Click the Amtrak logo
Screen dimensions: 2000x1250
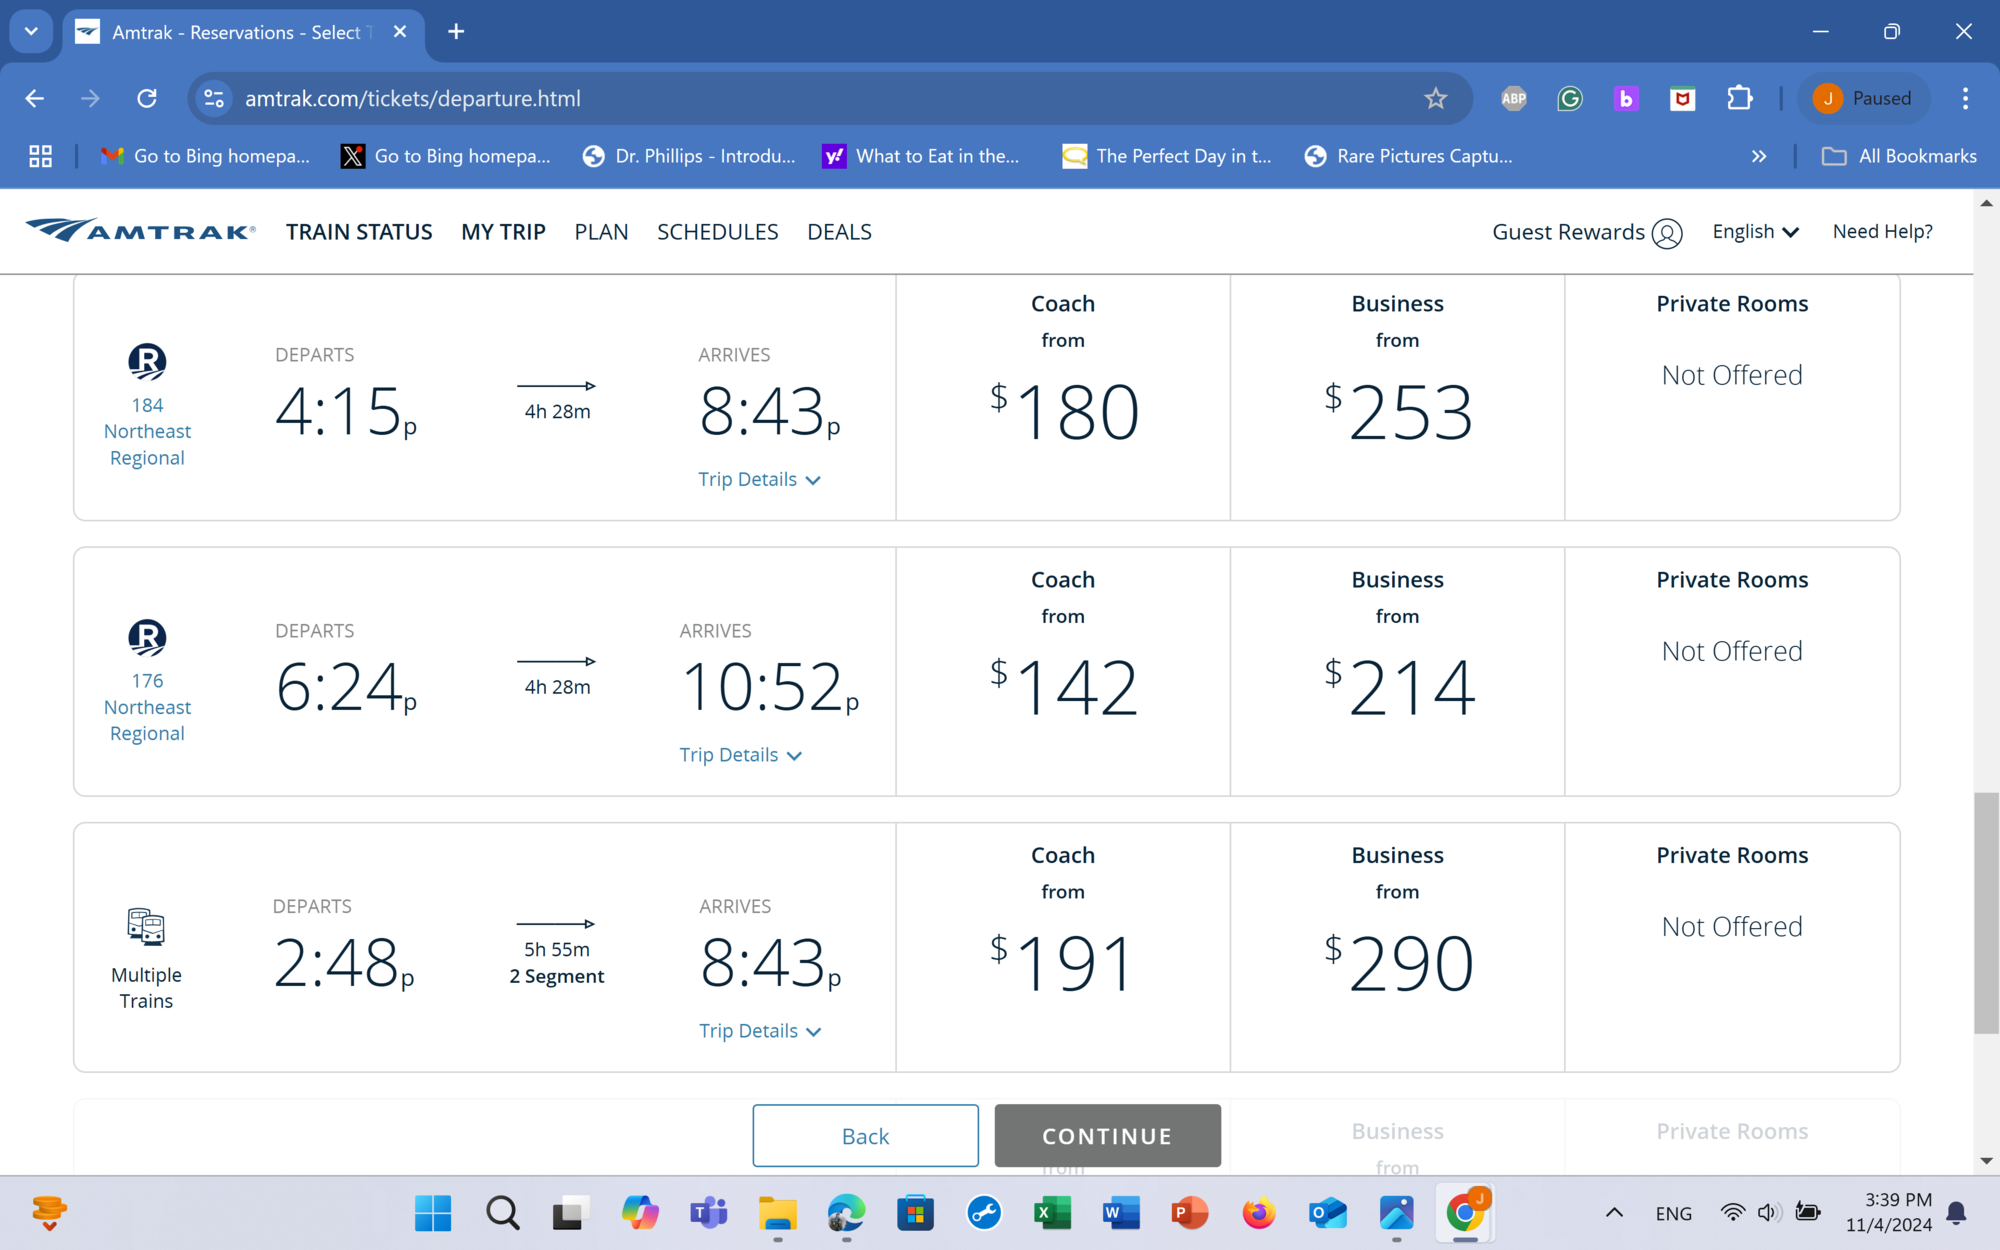(140, 231)
